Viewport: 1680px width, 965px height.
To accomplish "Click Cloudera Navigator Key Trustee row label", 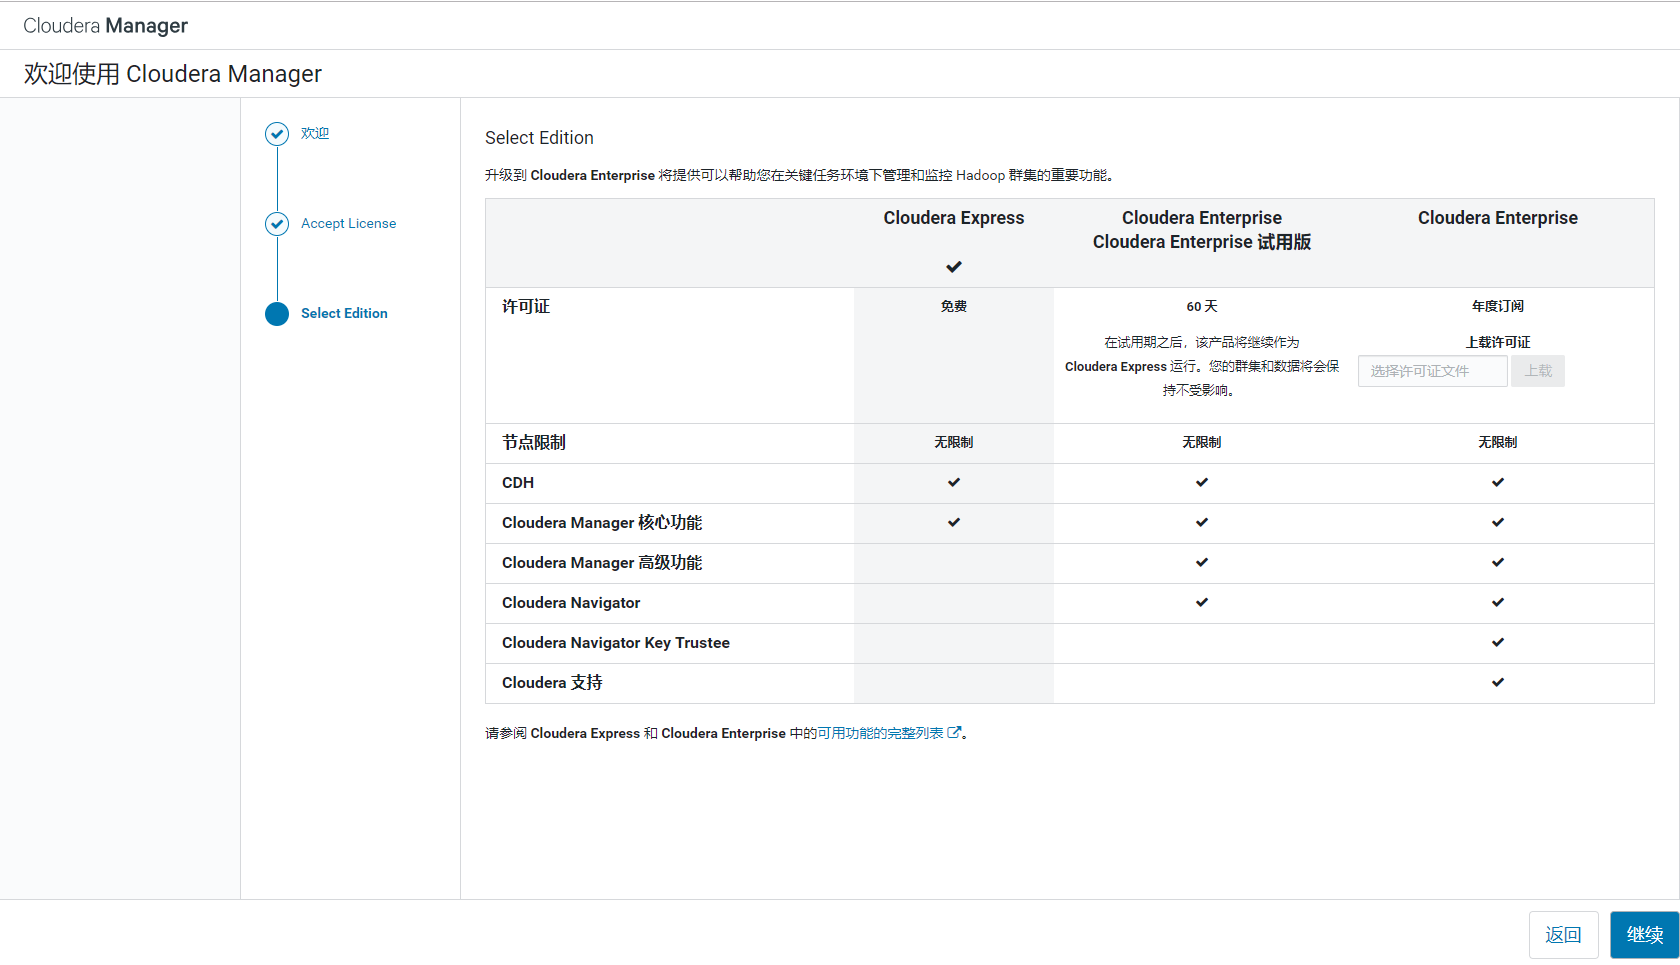I will [616, 643].
